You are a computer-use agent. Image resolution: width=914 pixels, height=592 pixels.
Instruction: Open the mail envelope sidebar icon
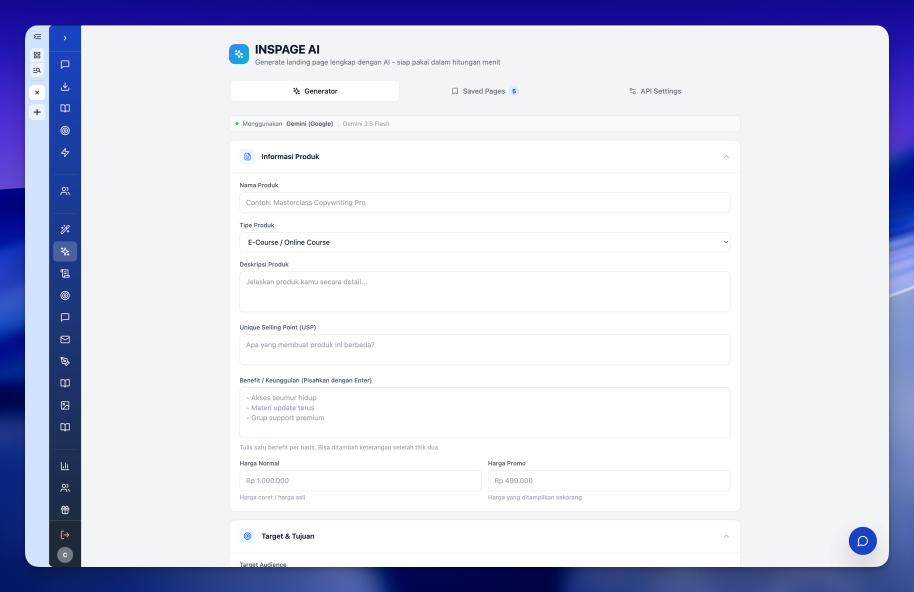(65, 339)
